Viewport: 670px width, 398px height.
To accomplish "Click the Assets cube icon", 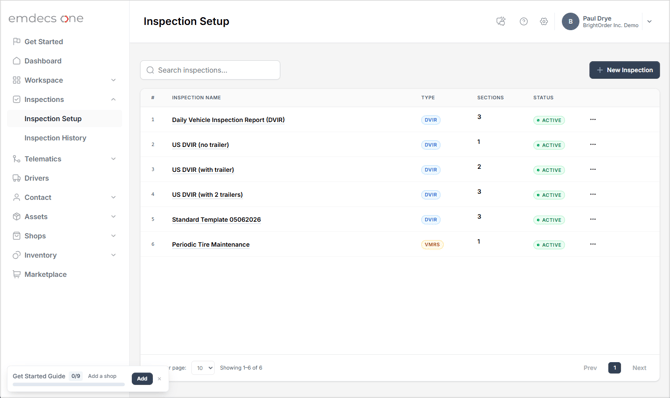I will (x=17, y=216).
